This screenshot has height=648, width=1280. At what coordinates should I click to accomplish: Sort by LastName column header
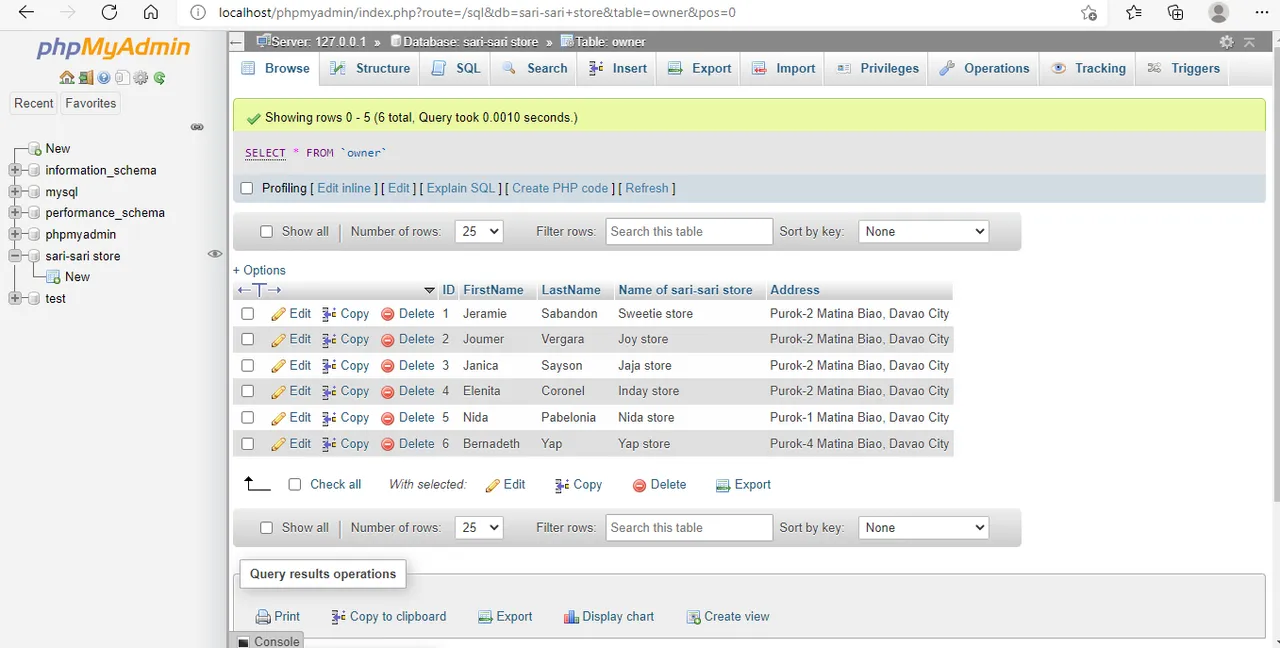[571, 290]
